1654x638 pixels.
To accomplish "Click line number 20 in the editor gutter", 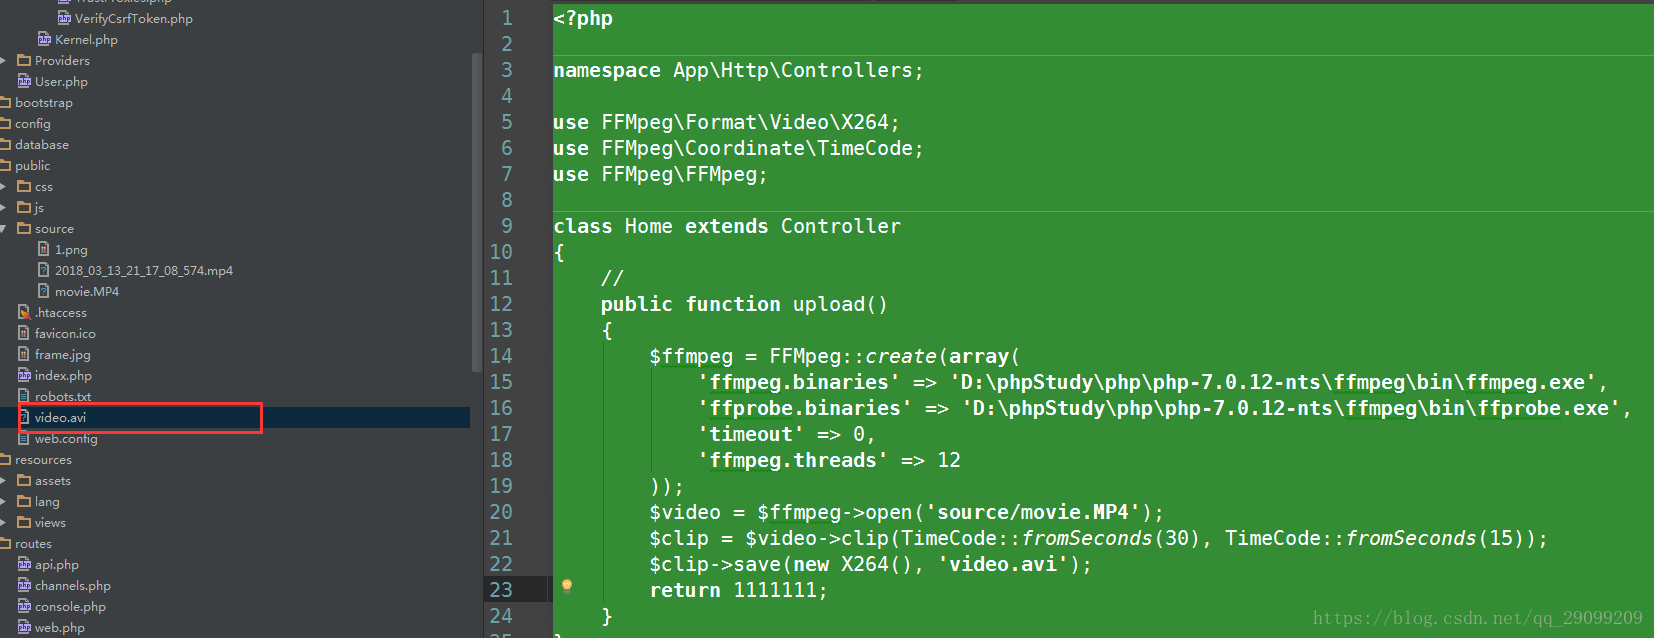I will tap(501, 511).
